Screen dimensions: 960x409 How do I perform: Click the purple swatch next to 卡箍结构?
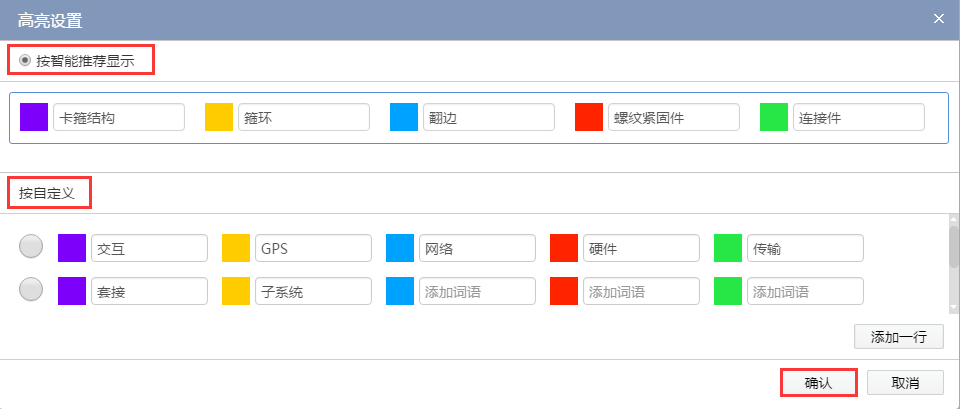tap(34, 117)
